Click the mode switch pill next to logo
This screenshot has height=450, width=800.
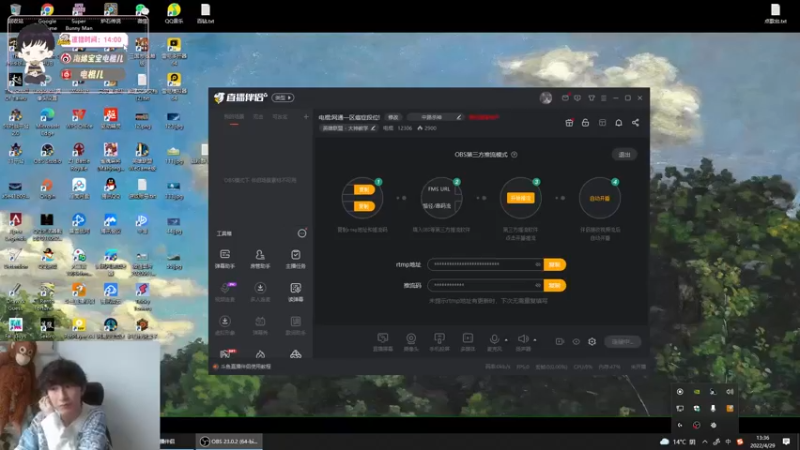(x=283, y=97)
